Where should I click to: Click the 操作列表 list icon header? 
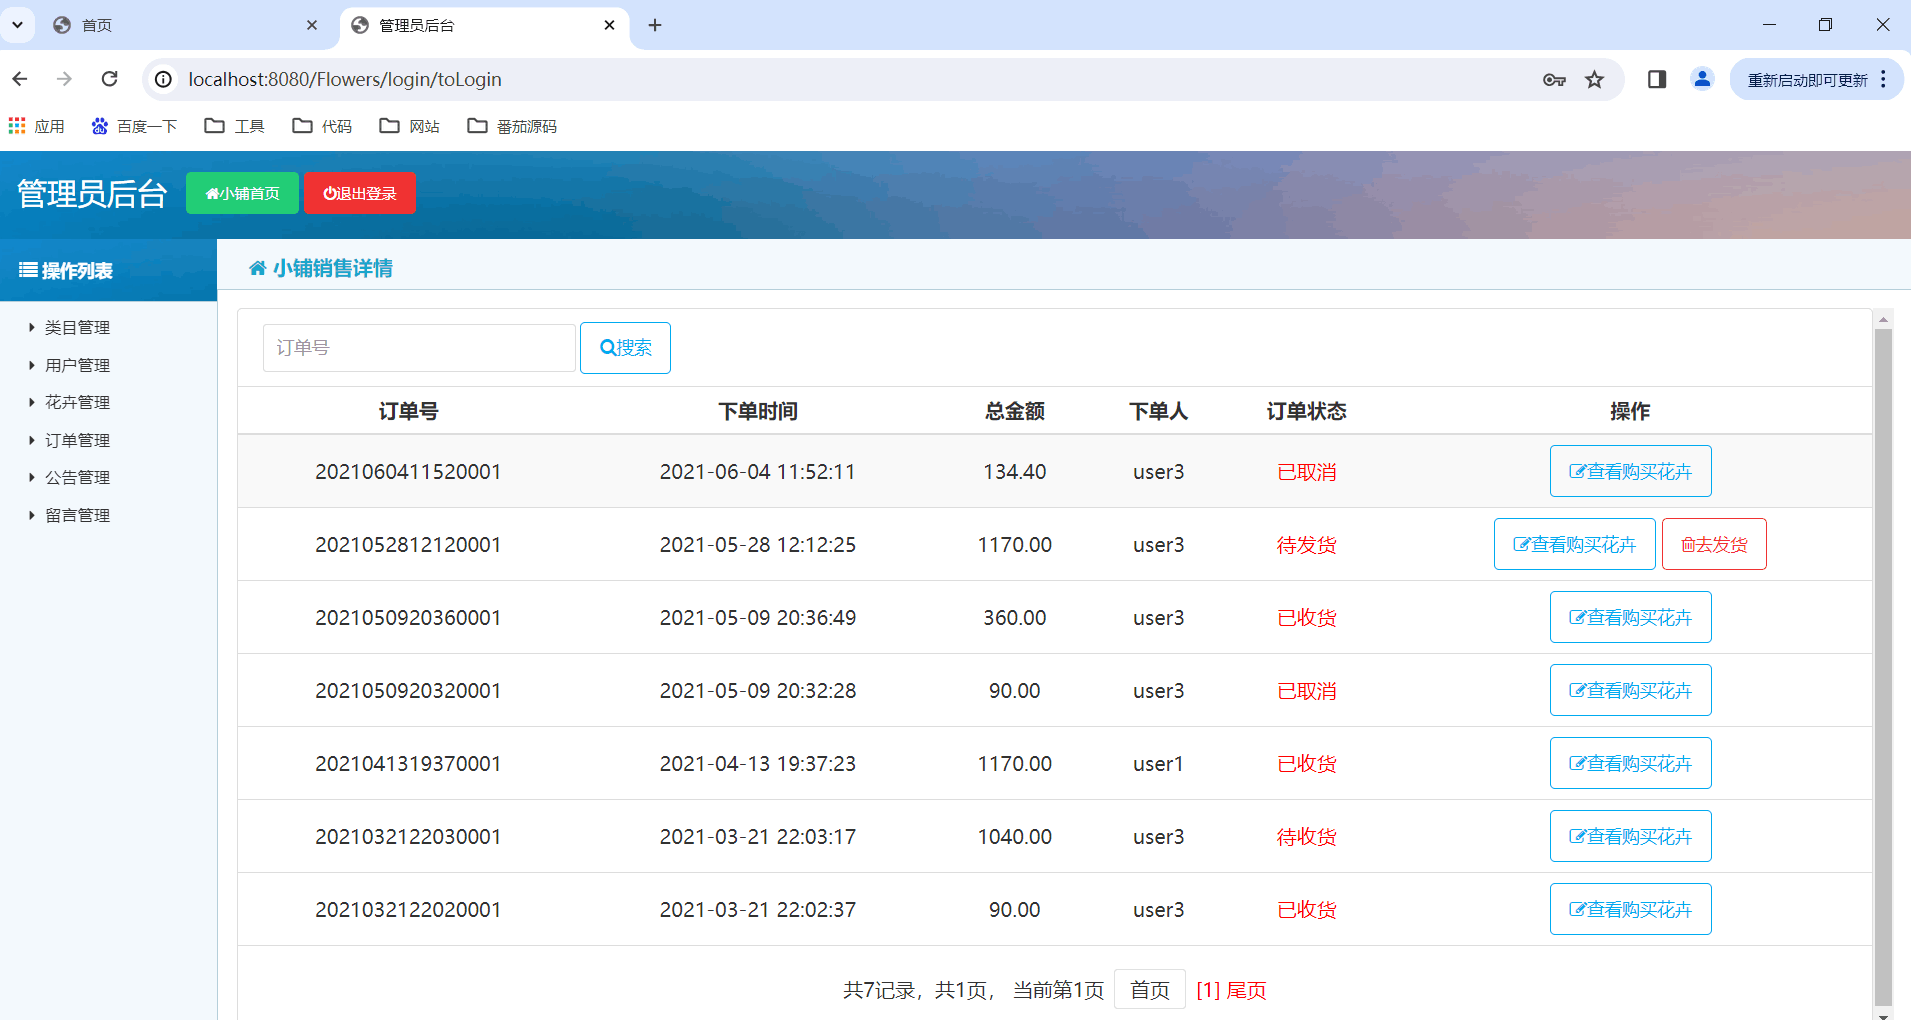click(66, 270)
